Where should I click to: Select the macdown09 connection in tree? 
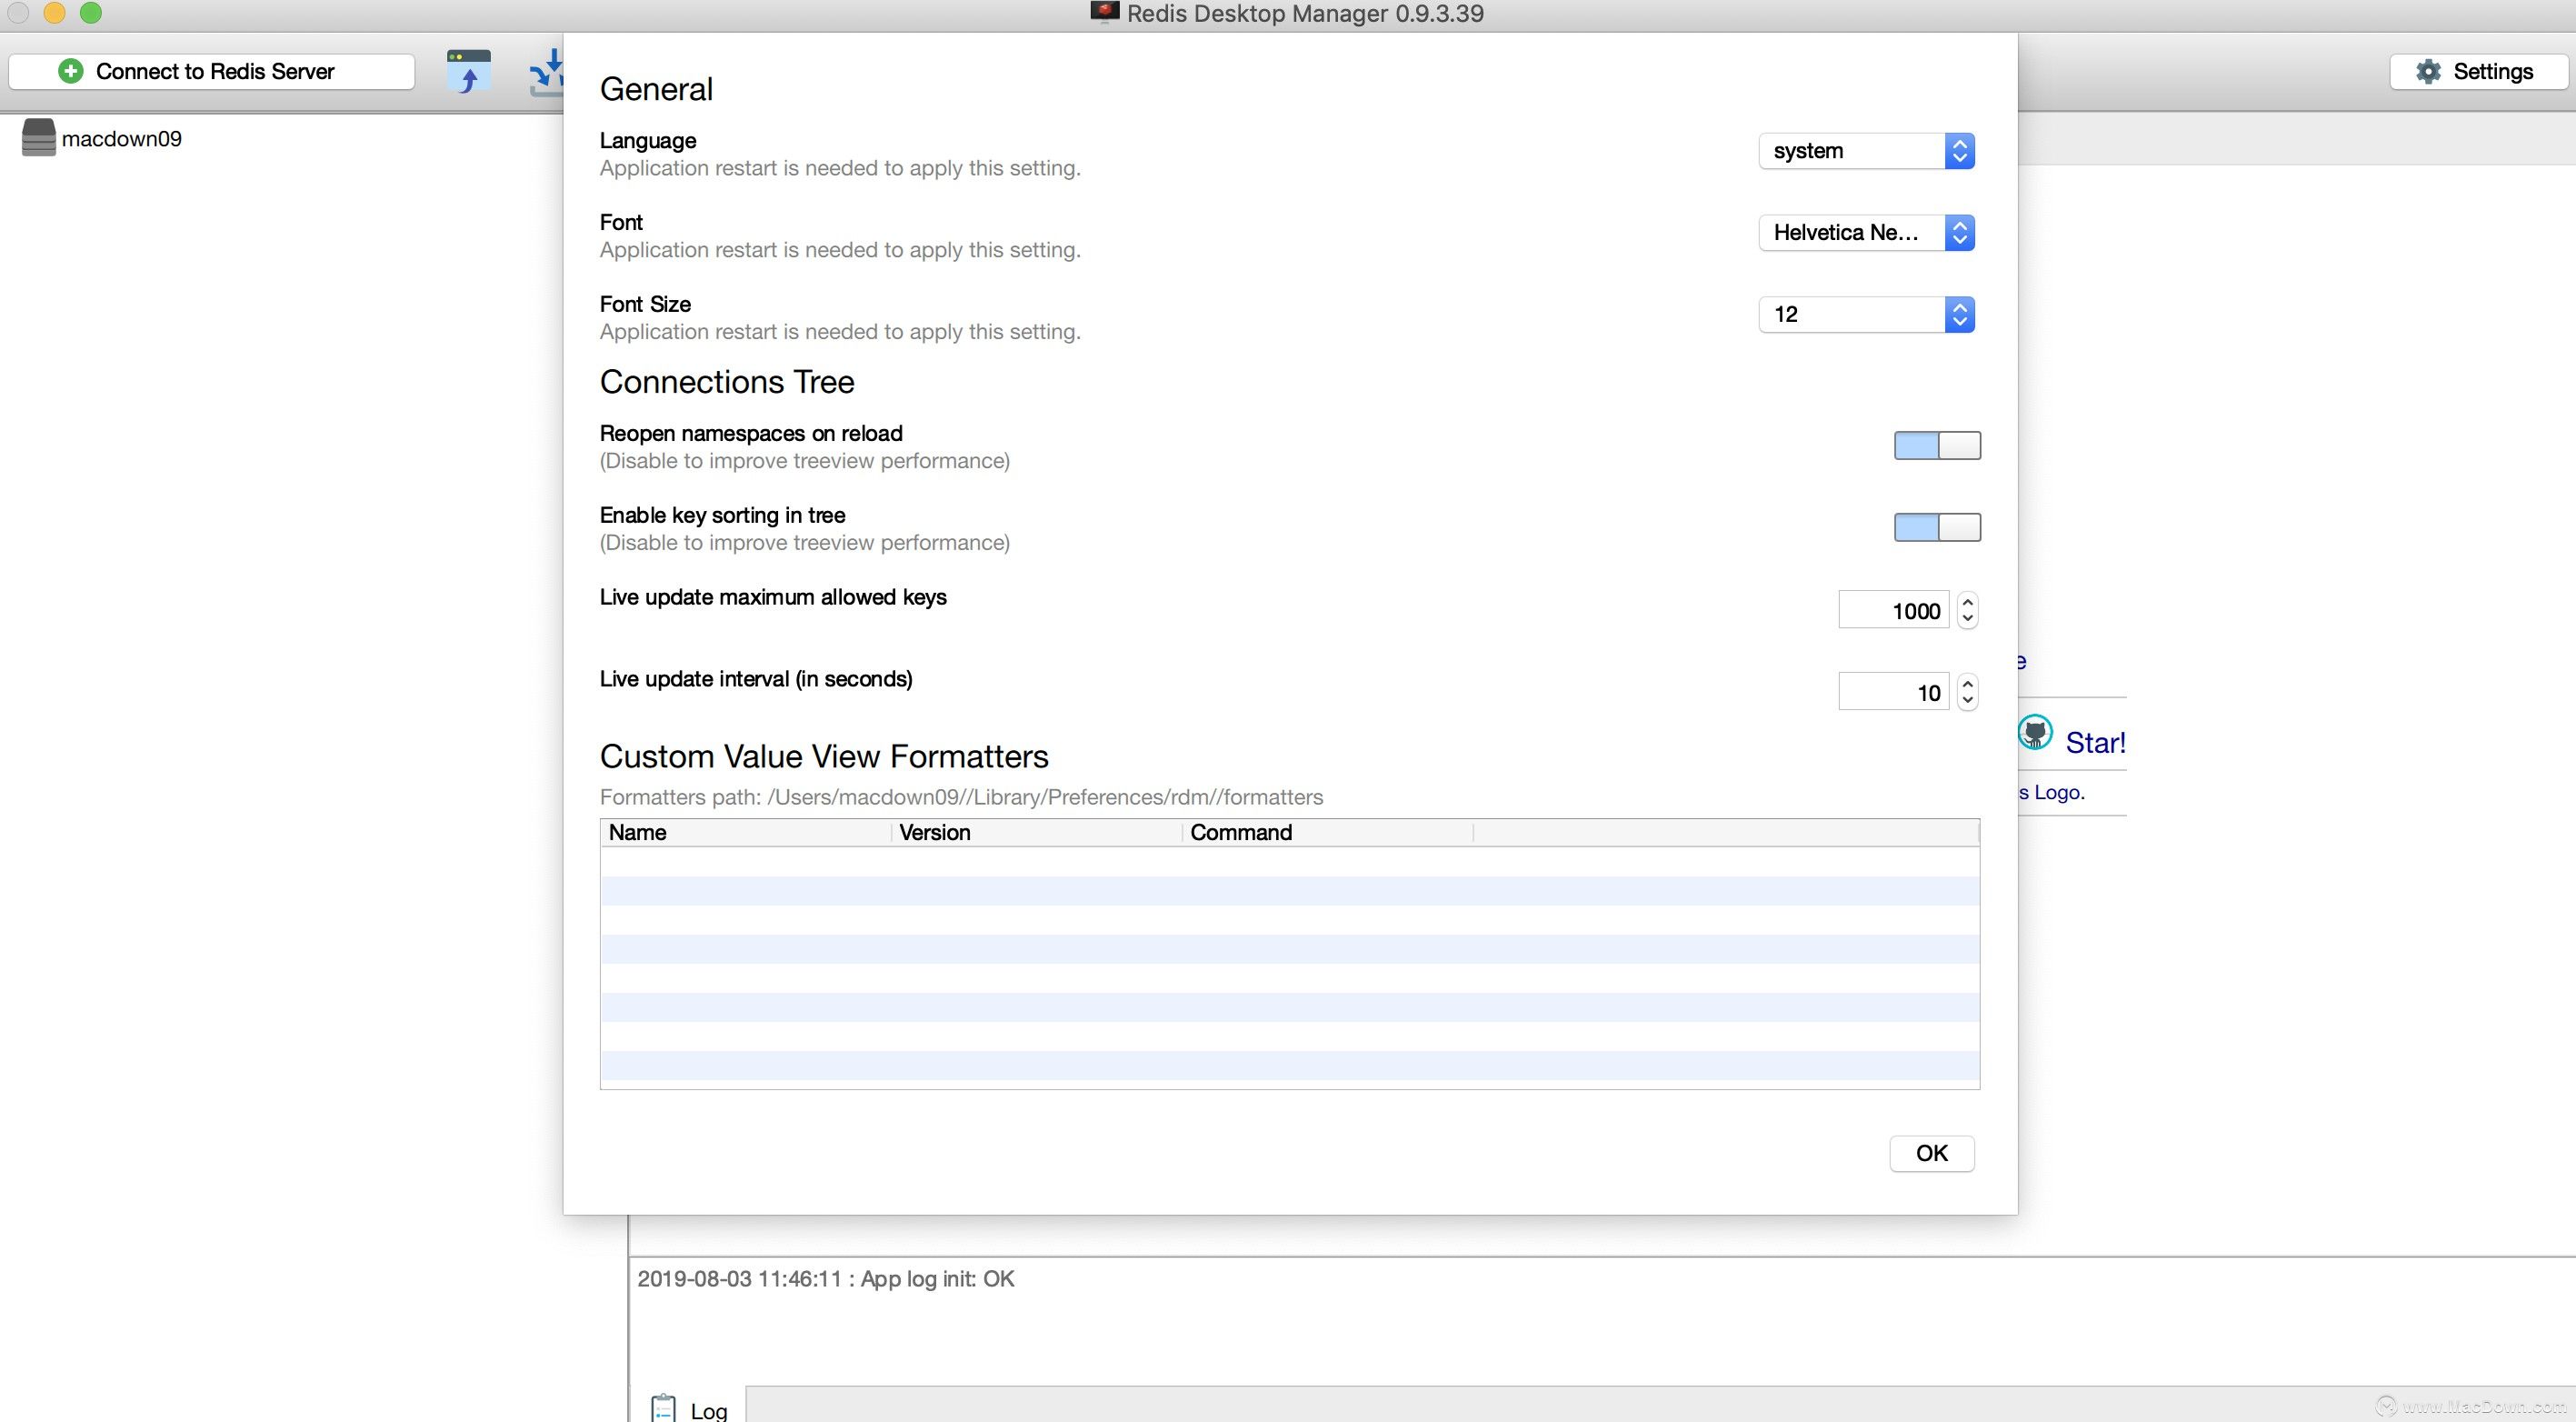click(x=121, y=138)
